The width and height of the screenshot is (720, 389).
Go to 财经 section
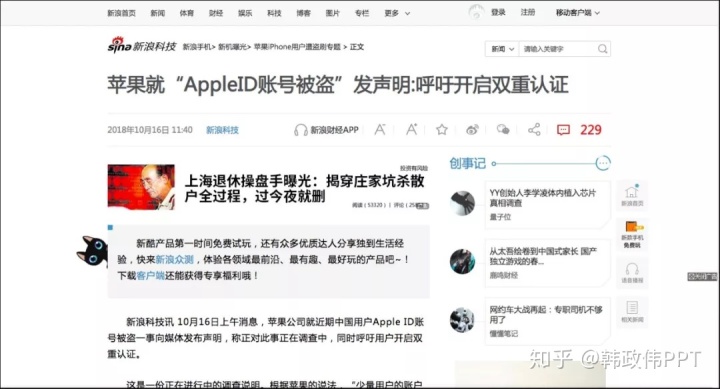216,13
